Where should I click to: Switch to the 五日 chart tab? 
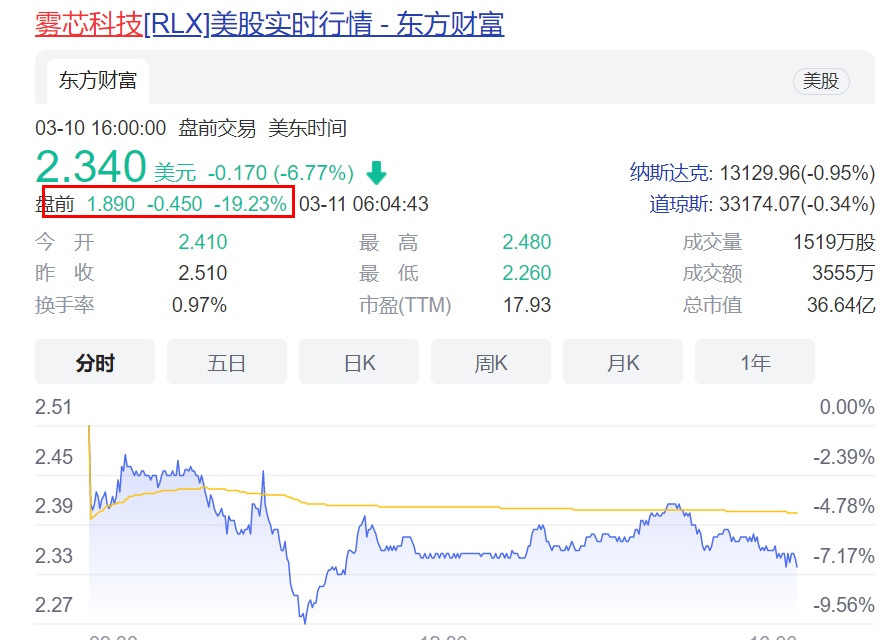point(227,362)
